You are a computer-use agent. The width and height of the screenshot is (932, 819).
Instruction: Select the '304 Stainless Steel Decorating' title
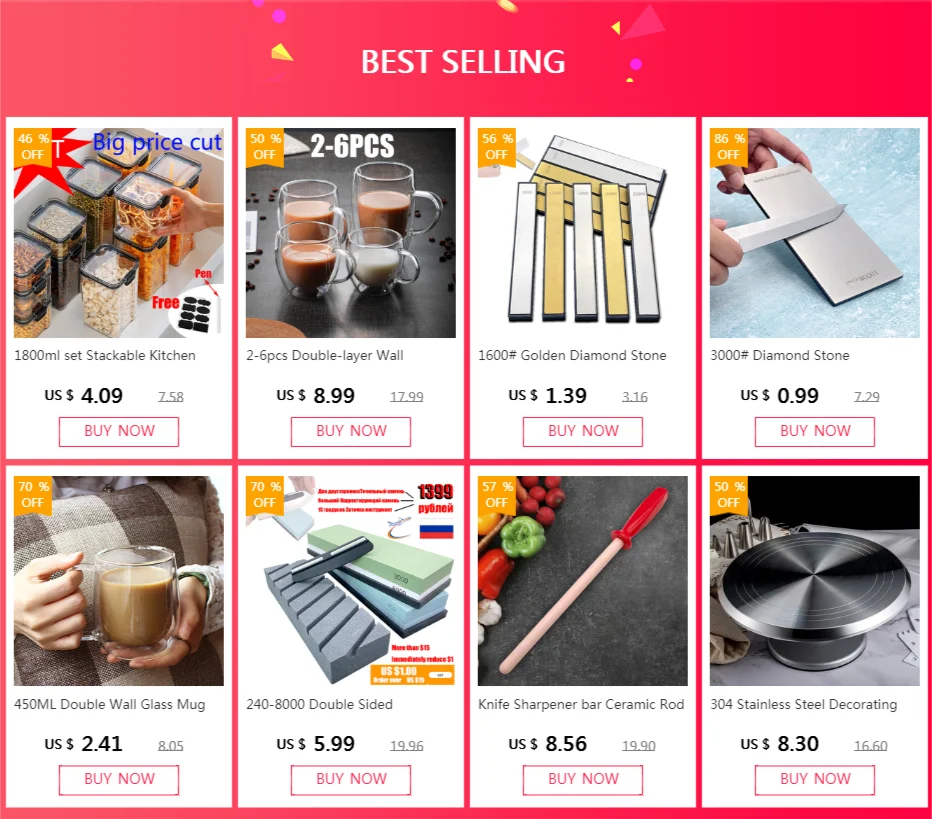(x=804, y=704)
